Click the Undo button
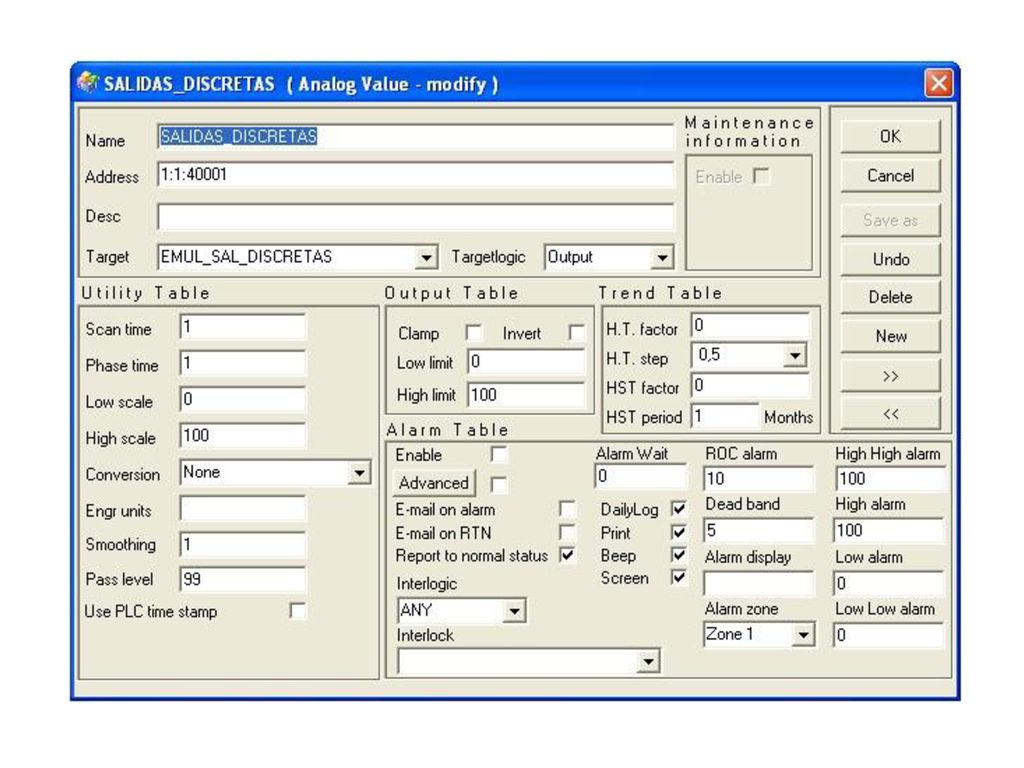The height and width of the screenshot is (768, 1024). pyautogui.click(x=890, y=259)
